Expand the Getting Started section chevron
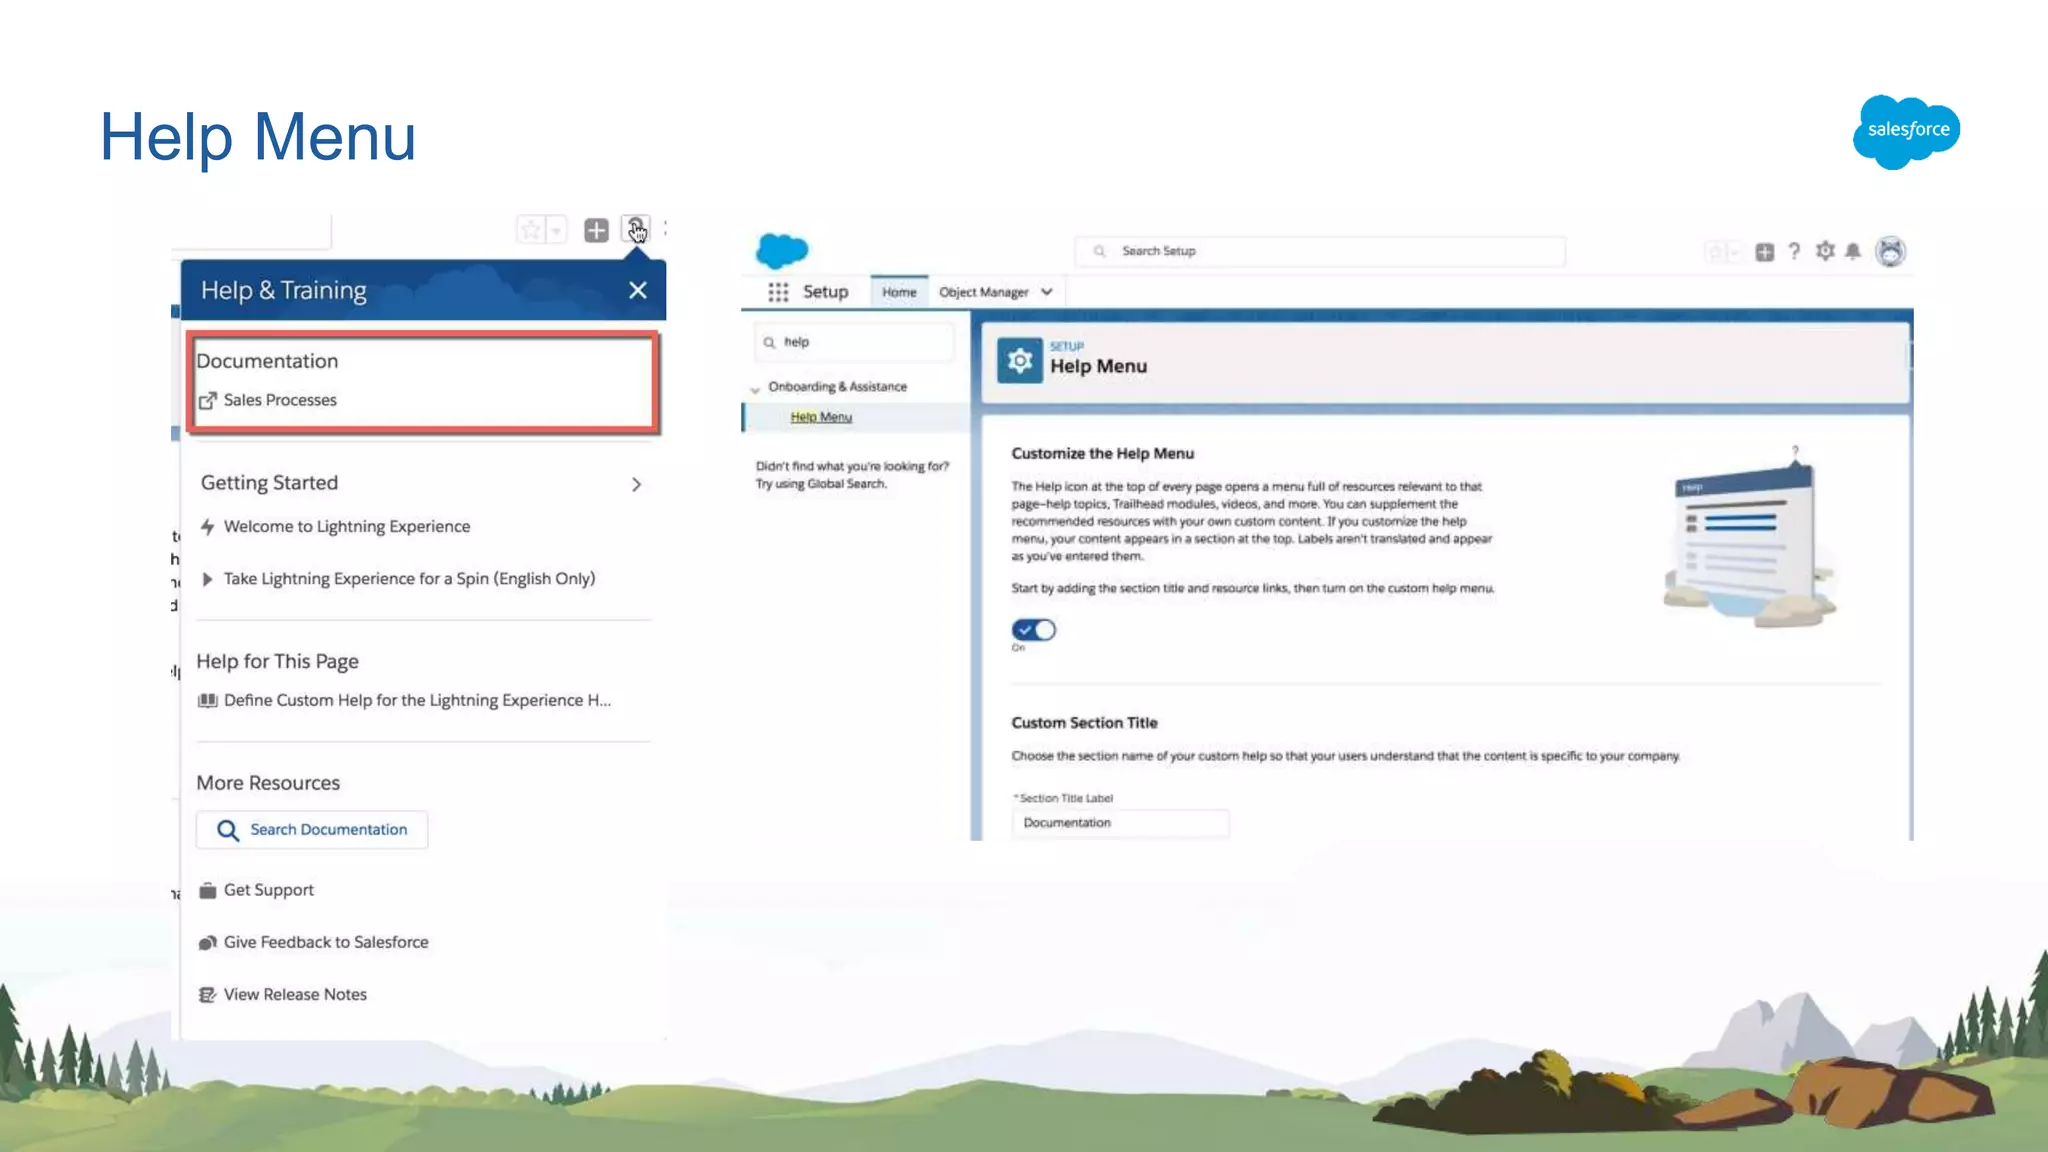Screen dimensions: 2048x1152 (x=636, y=485)
